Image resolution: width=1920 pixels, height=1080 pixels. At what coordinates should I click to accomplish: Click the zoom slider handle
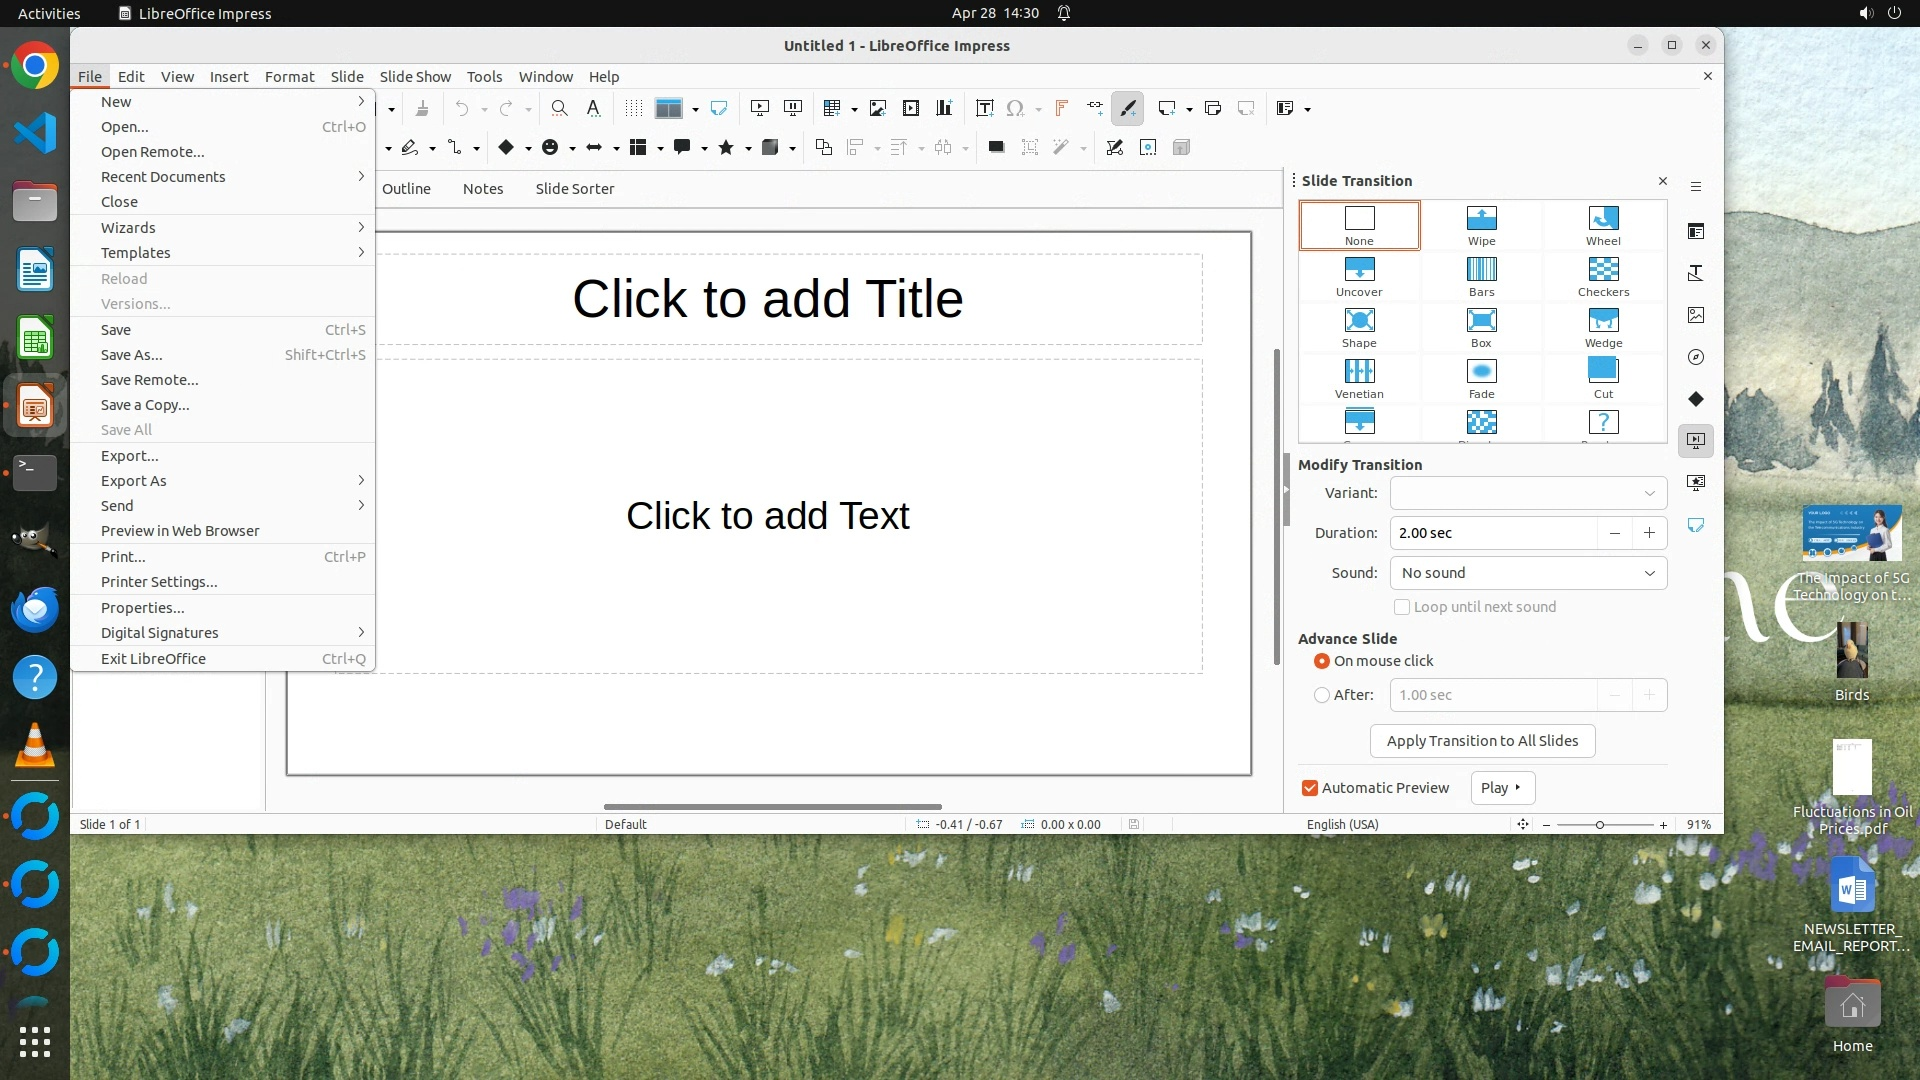[1600, 825]
